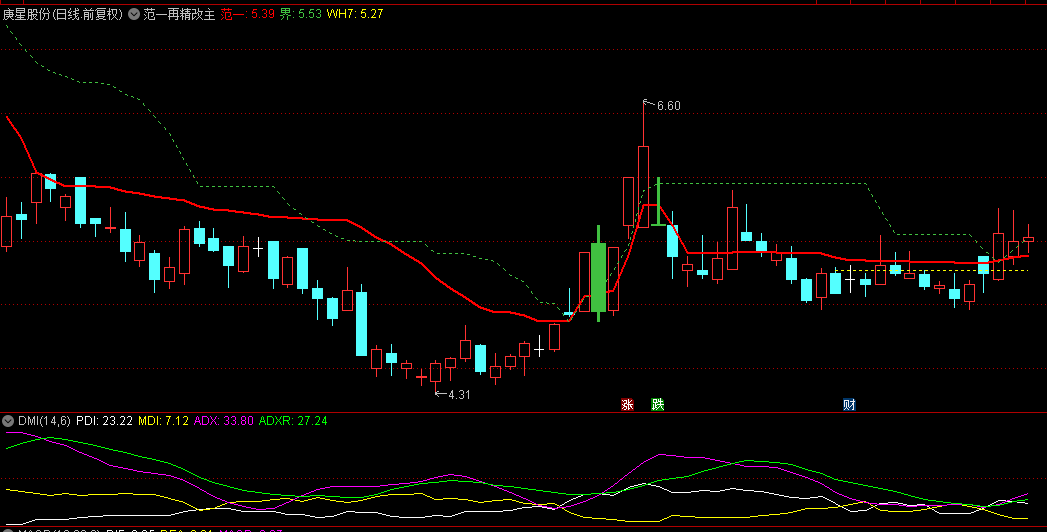Select the large solid green candlestick
This screenshot has width=1047, height=532.
598,274
